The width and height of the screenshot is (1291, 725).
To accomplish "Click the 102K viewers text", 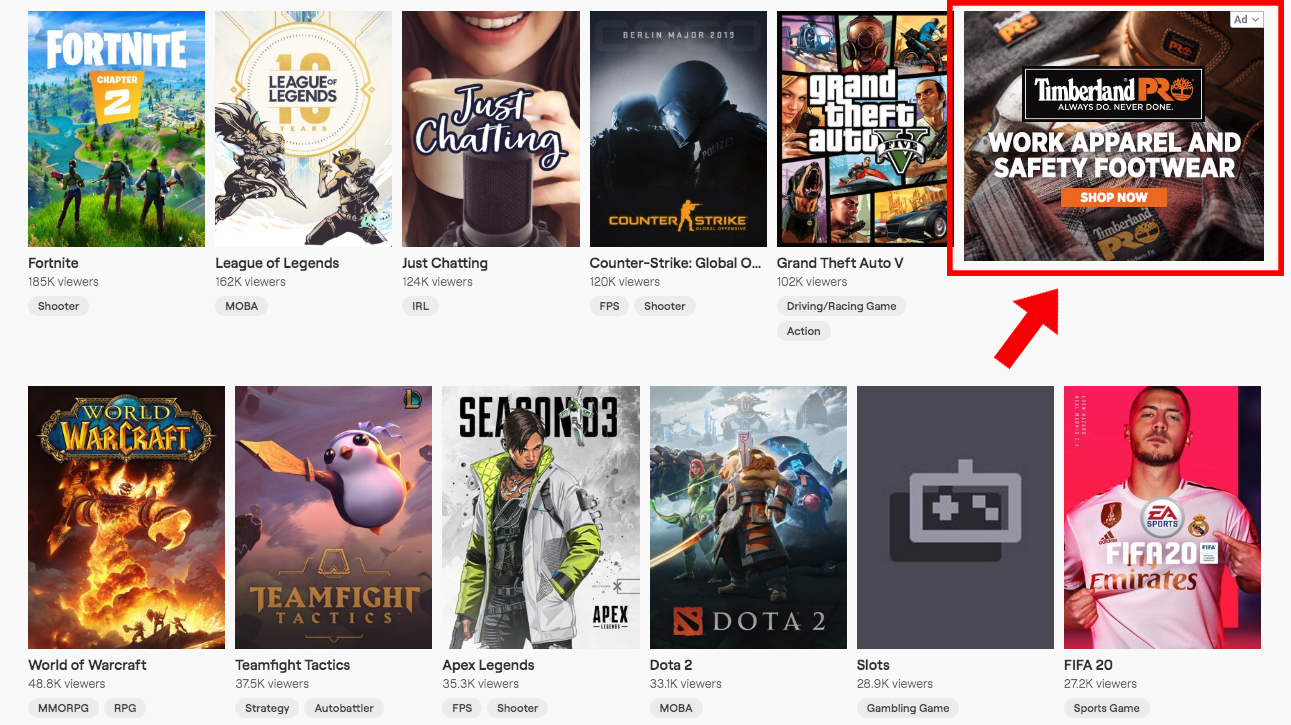I will 812,282.
